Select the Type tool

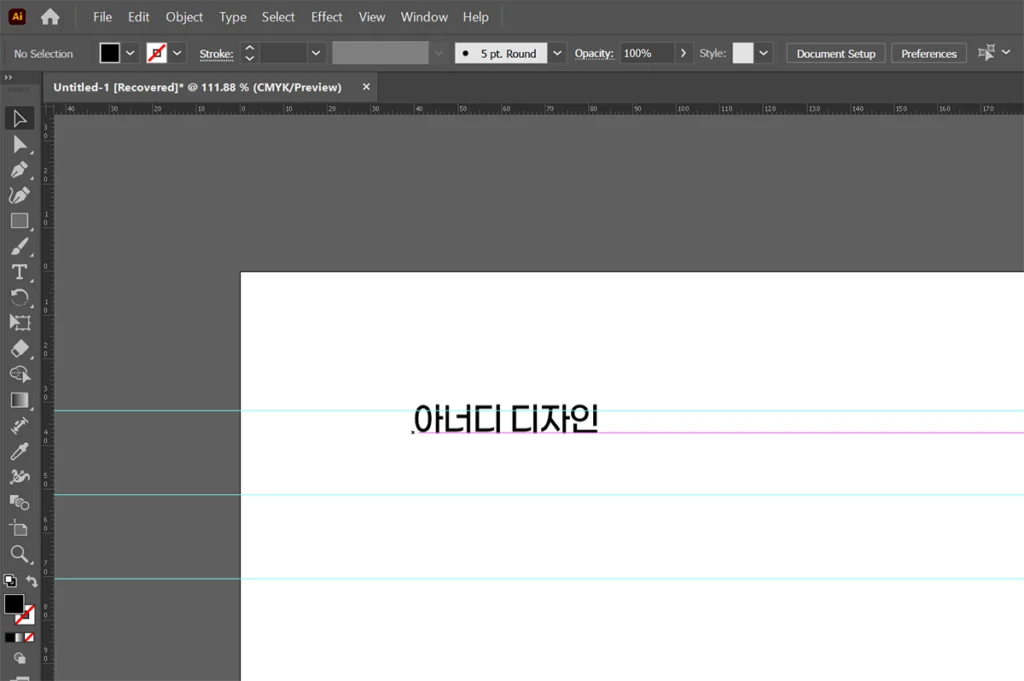19,272
